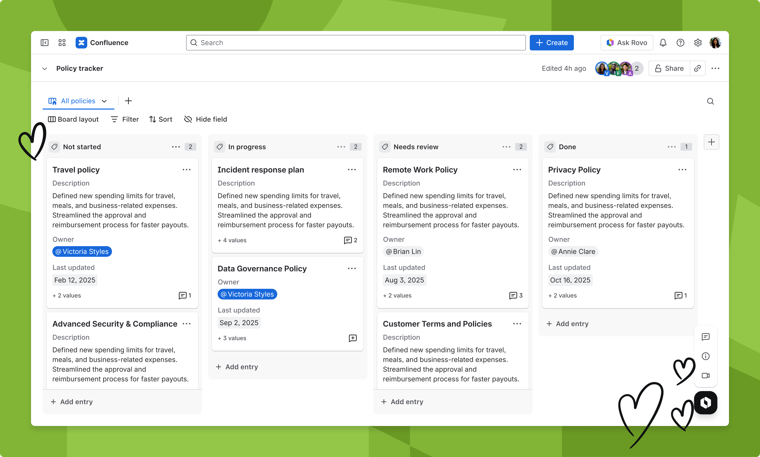Open Advanced Security & Compliance card menu
The image size is (760, 457).
coord(187,324)
